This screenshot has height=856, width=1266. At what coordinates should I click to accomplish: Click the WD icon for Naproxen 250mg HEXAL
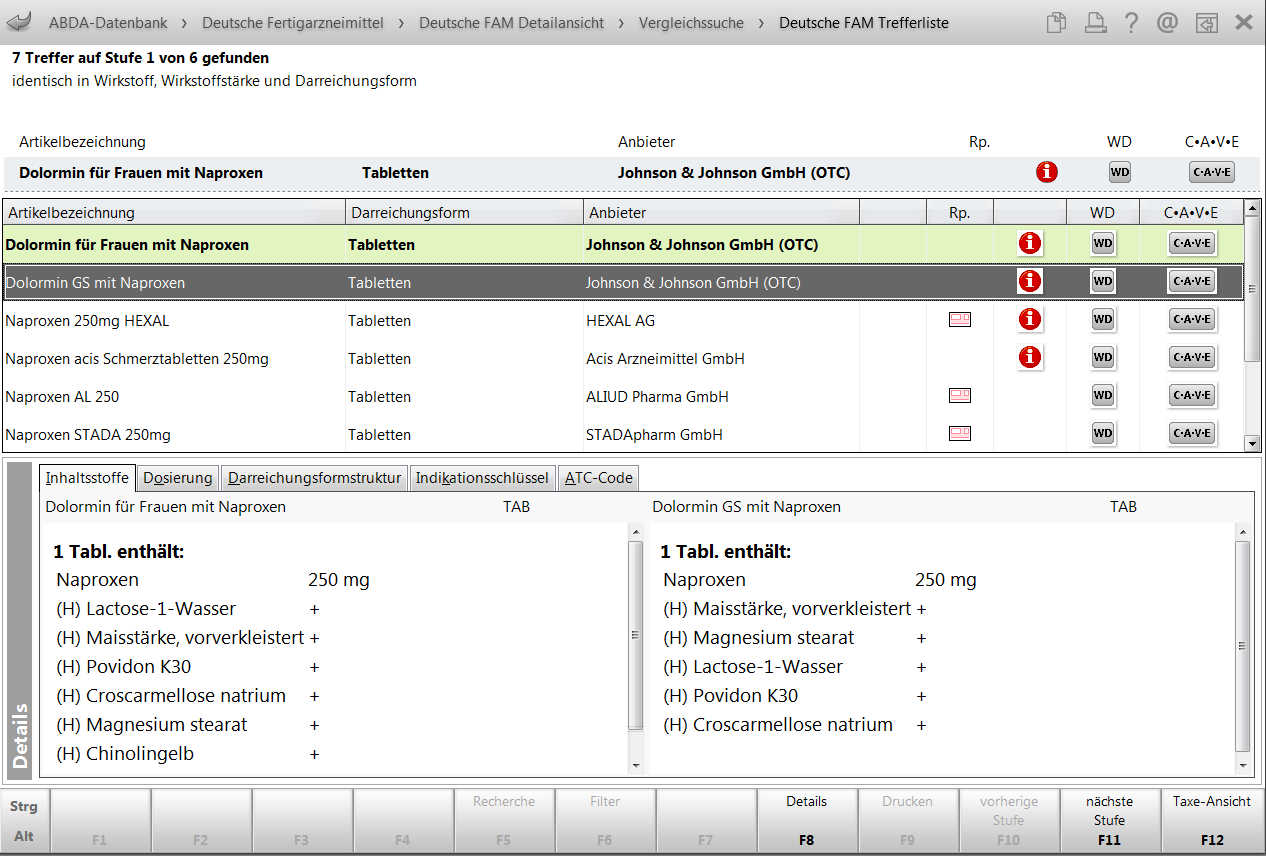click(x=1102, y=319)
